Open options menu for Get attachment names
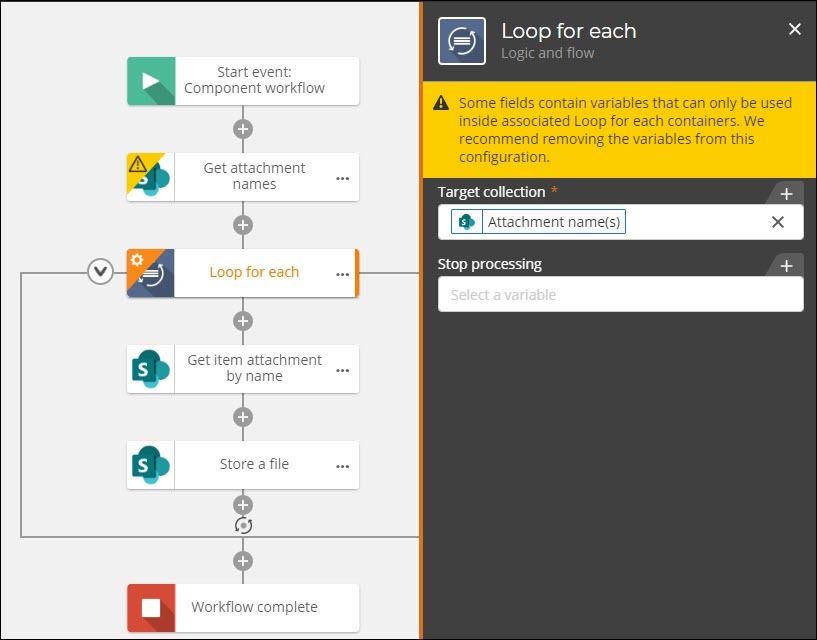Image resolution: width=817 pixels, height=640 pixels. point(342,178)
